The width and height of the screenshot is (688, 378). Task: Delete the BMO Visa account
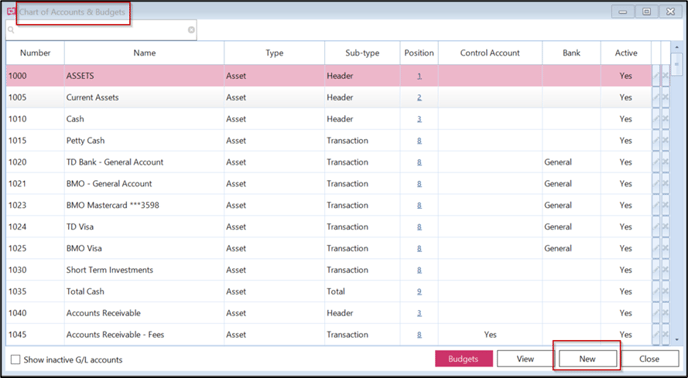[665, 248]
